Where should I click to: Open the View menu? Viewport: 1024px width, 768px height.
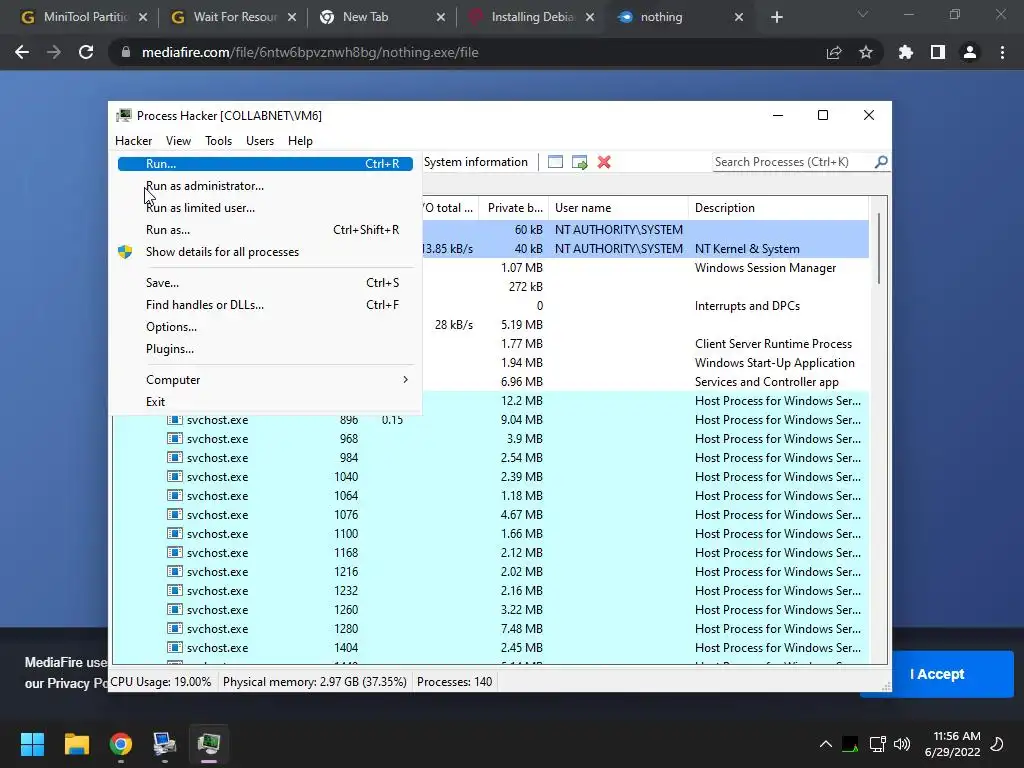(178, 141)
